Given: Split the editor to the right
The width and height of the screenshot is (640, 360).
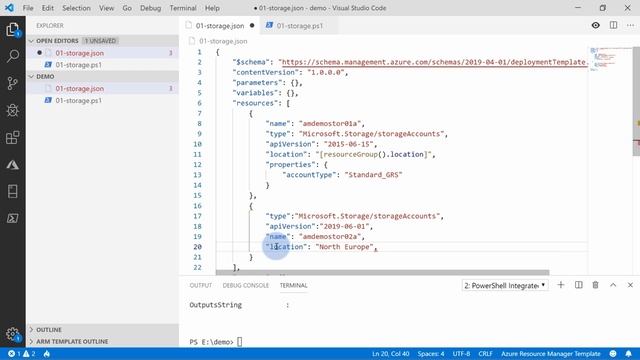Looking at the screenshot, I should (x=613, y=25).
